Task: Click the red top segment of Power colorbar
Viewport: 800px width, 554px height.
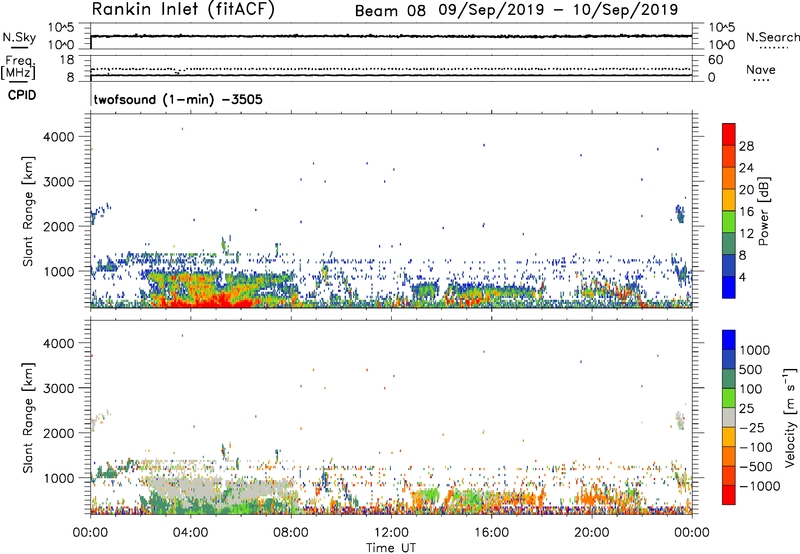Action: tap(729, 134)
